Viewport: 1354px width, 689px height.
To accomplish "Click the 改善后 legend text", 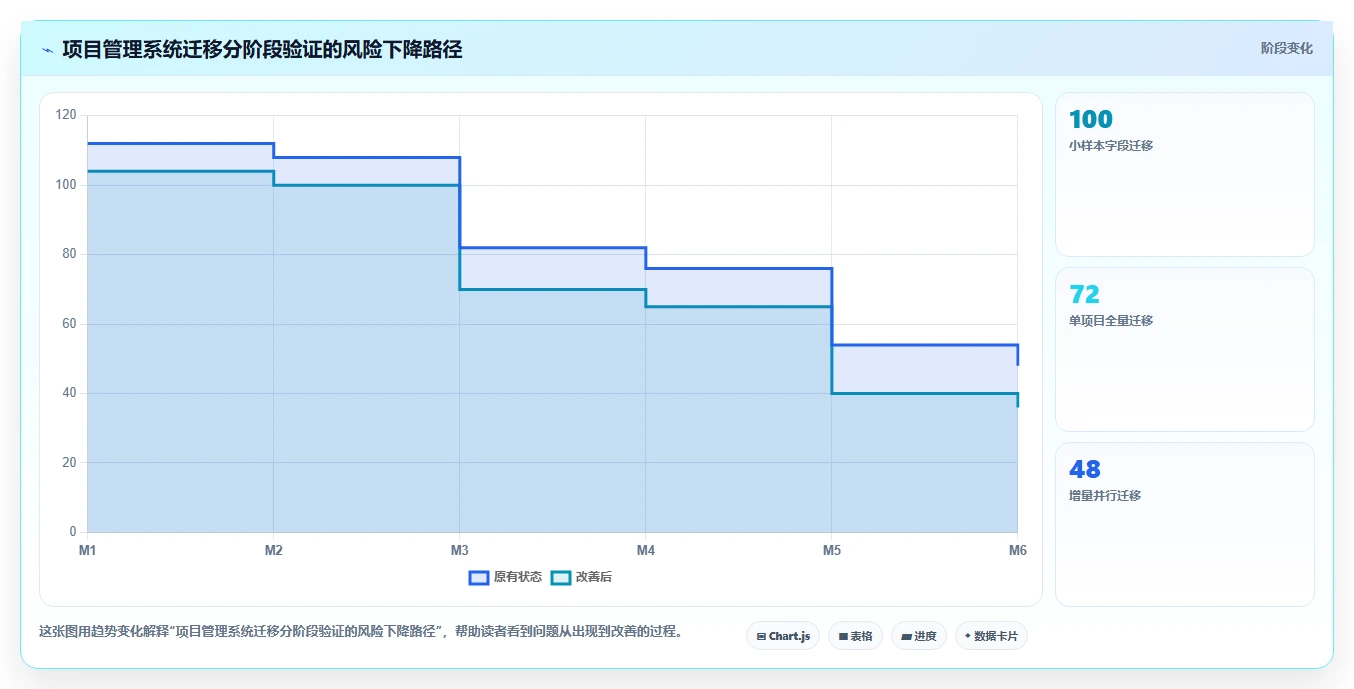I will 594,577.
